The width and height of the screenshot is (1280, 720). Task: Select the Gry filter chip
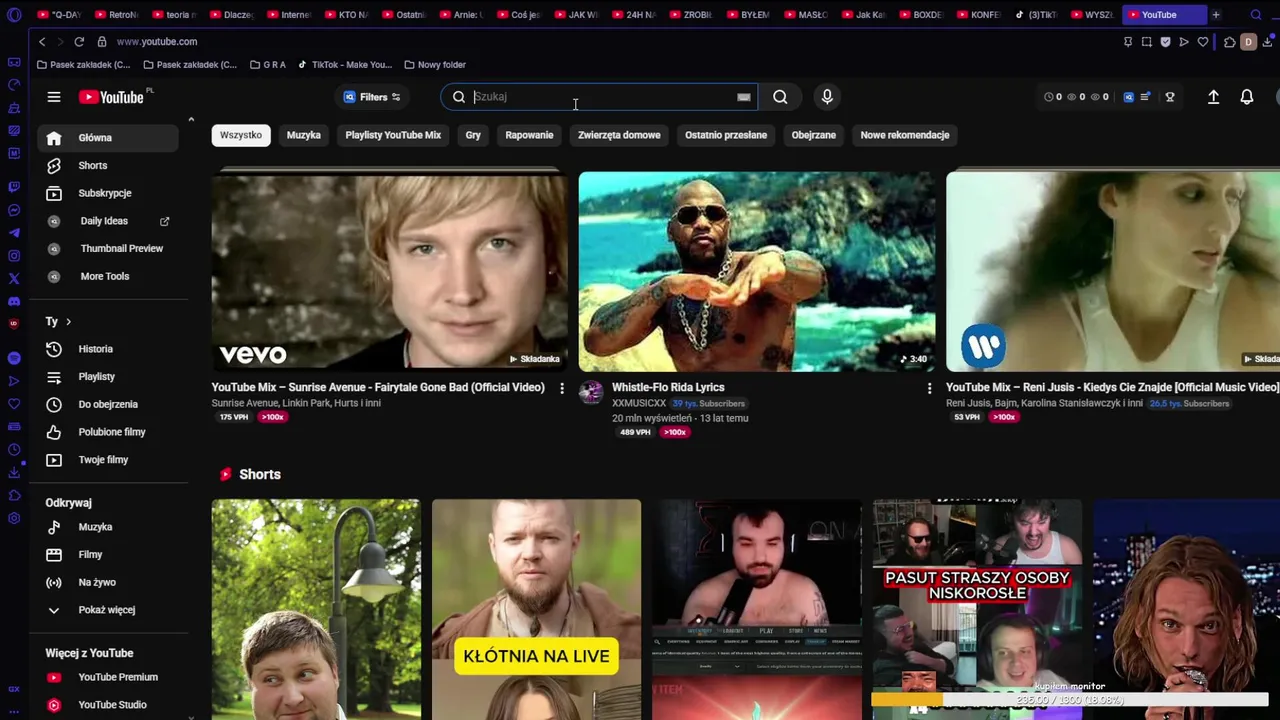(x=473, y=135)
